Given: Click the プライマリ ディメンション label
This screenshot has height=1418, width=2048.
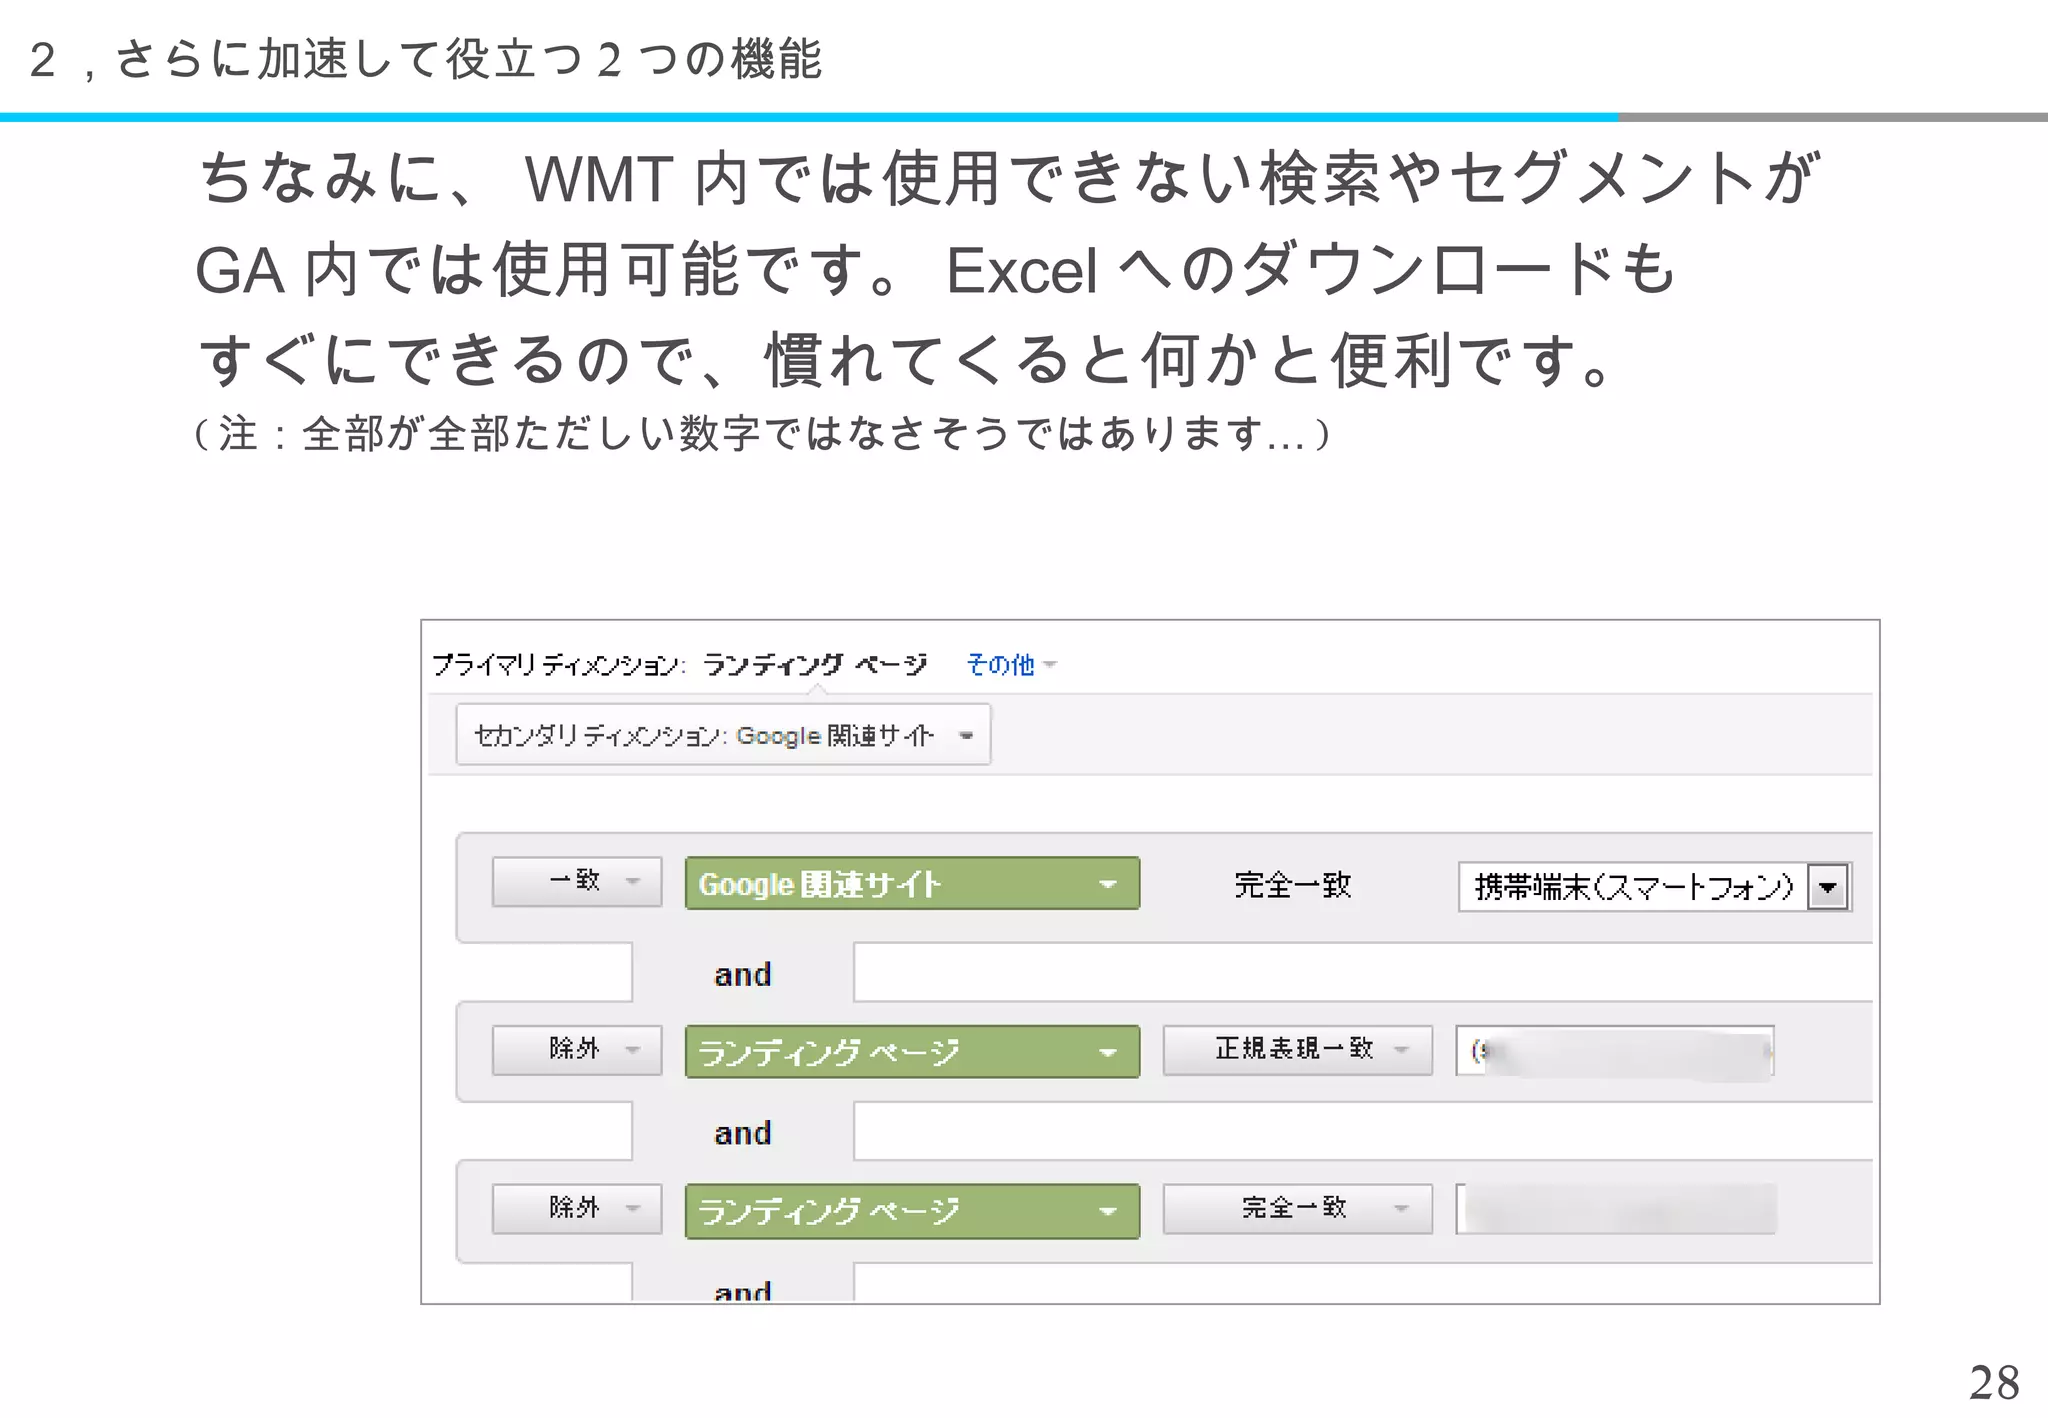Looking at the screenshot, I should tap(559, 665).
